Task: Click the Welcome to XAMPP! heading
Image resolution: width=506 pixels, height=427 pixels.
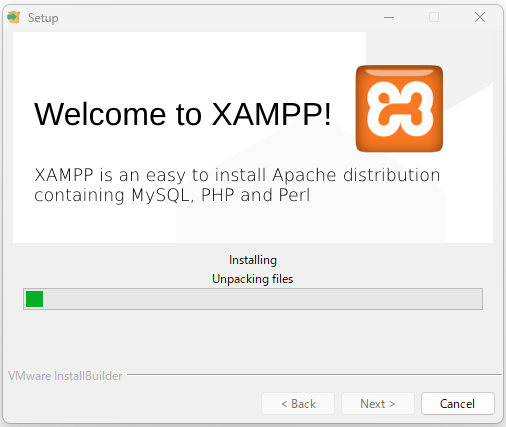Action: point(183,114)
